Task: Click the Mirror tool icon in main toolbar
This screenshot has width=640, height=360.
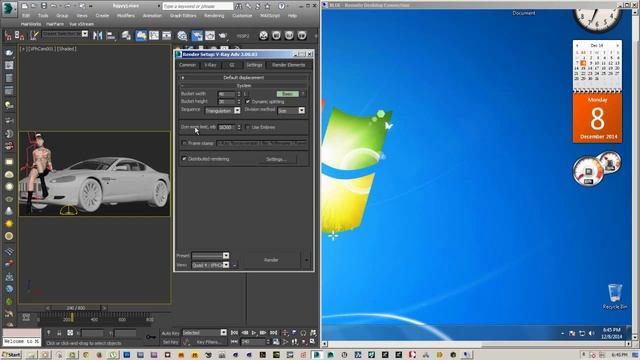Action: [98, 36]
